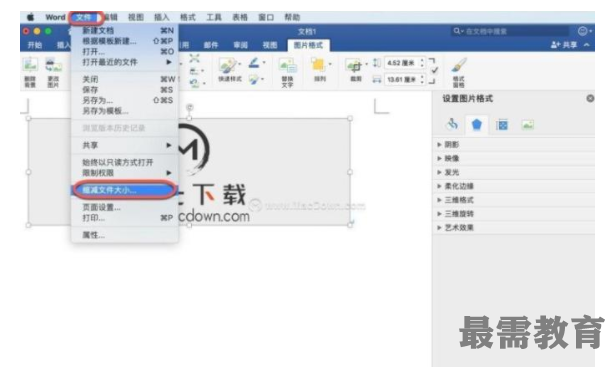Switch to the Review (审阅) ribbon tab
611x372 pixels.
240,45
